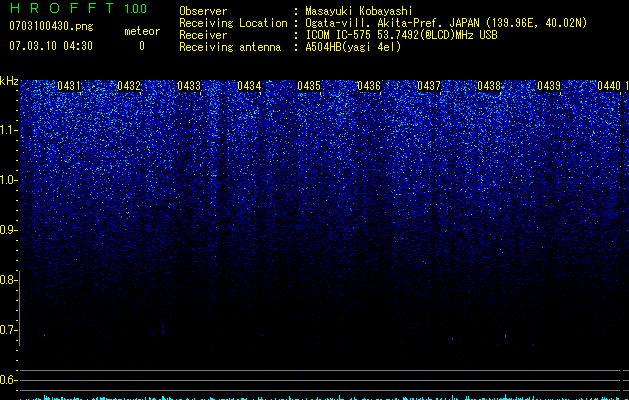Viewport: 629px width, 400px height.
Task: Click the 0.9 kHz axis label
Action: coord(7,230)
